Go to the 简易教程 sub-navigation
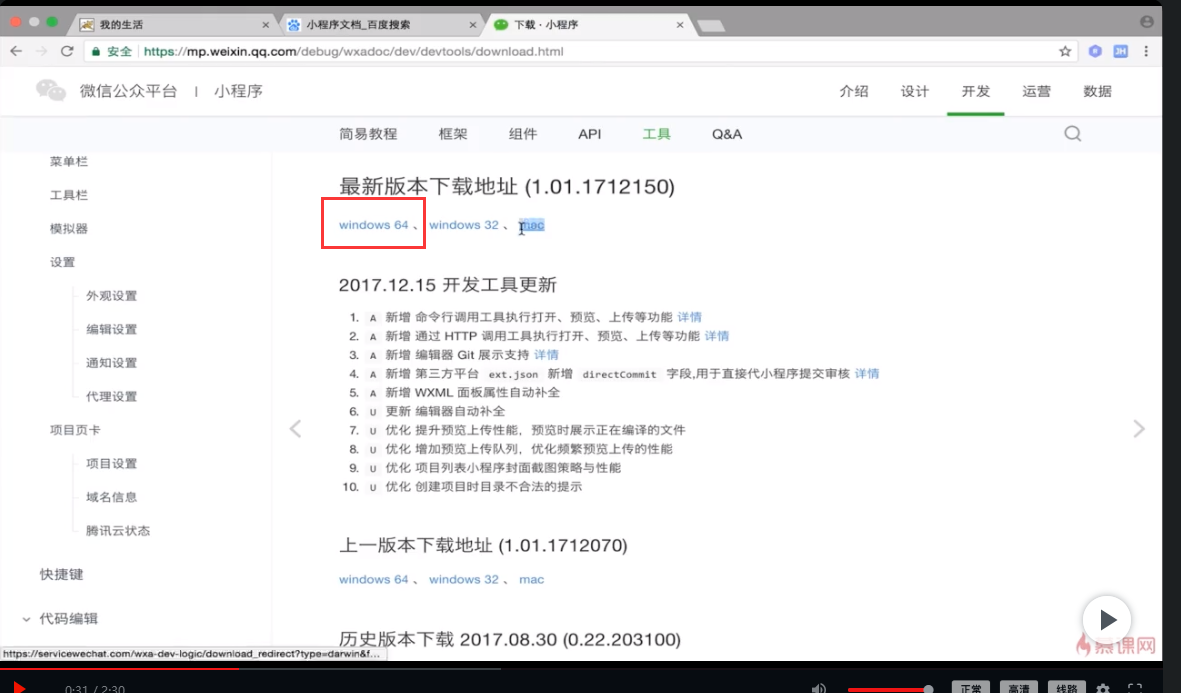Screen dimensions: 1181x693 (368, 134)
